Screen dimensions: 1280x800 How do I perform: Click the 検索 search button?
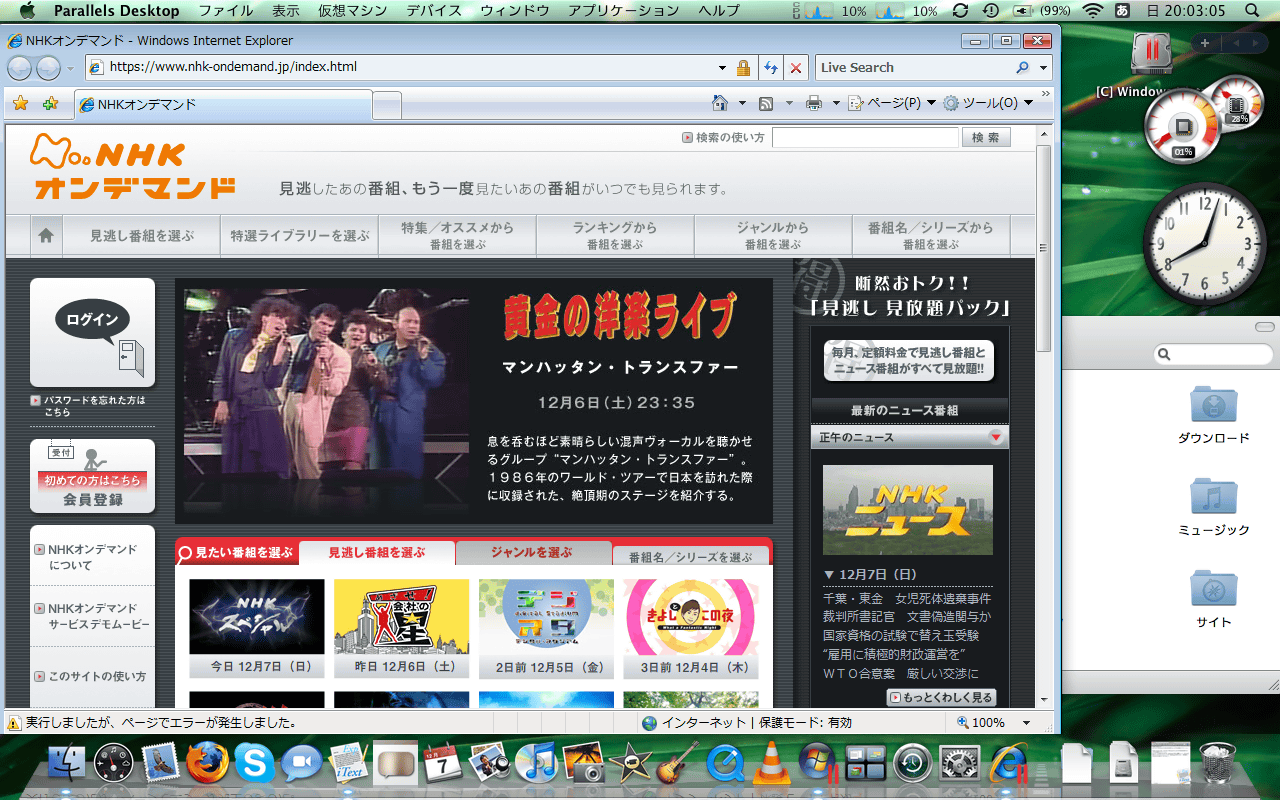tap(986, 138)
